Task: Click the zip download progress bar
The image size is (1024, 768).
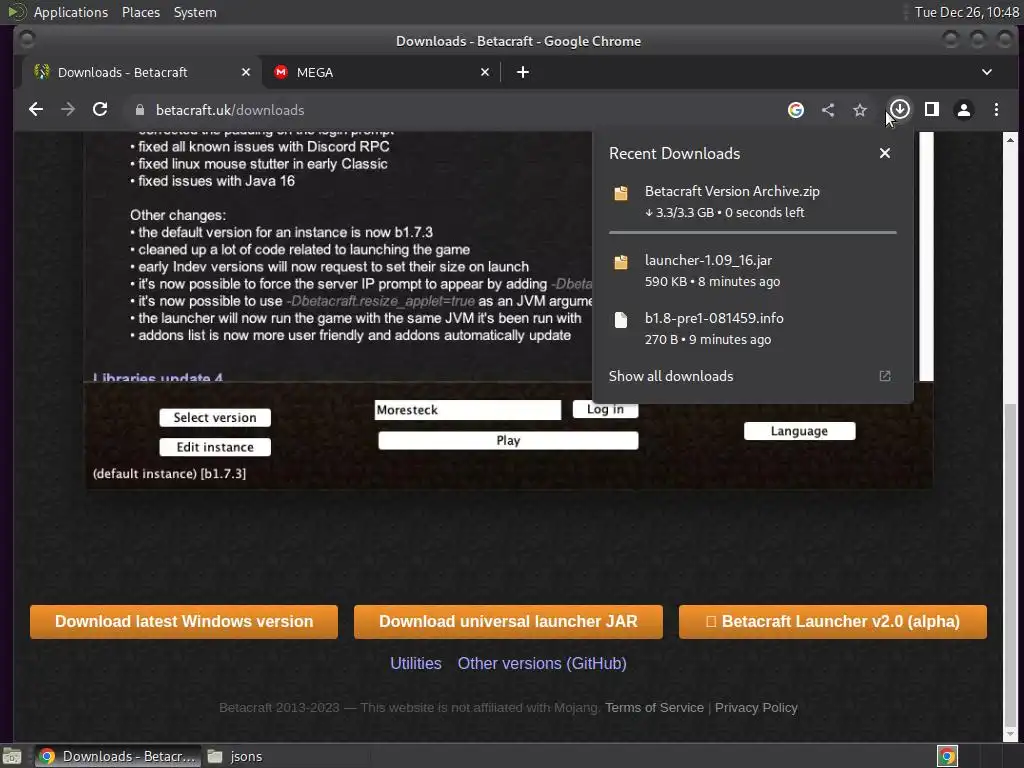Action: point(752,232)
